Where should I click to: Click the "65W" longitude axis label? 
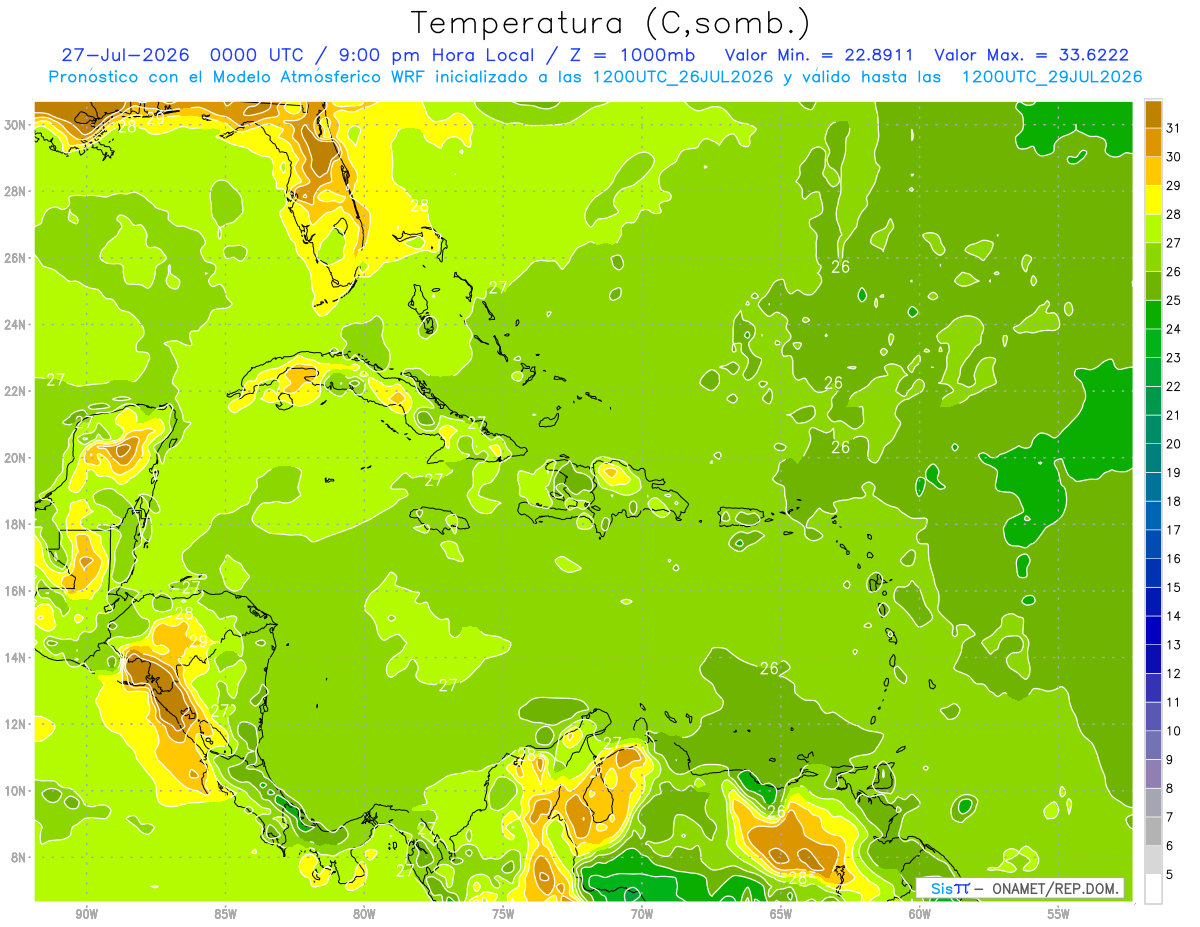pos(781,914)
